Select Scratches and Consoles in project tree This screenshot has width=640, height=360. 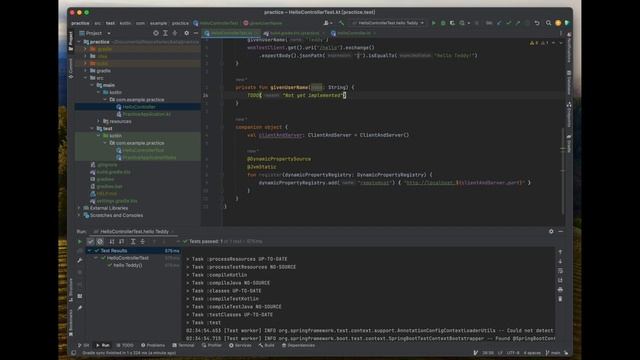[116, 216]
